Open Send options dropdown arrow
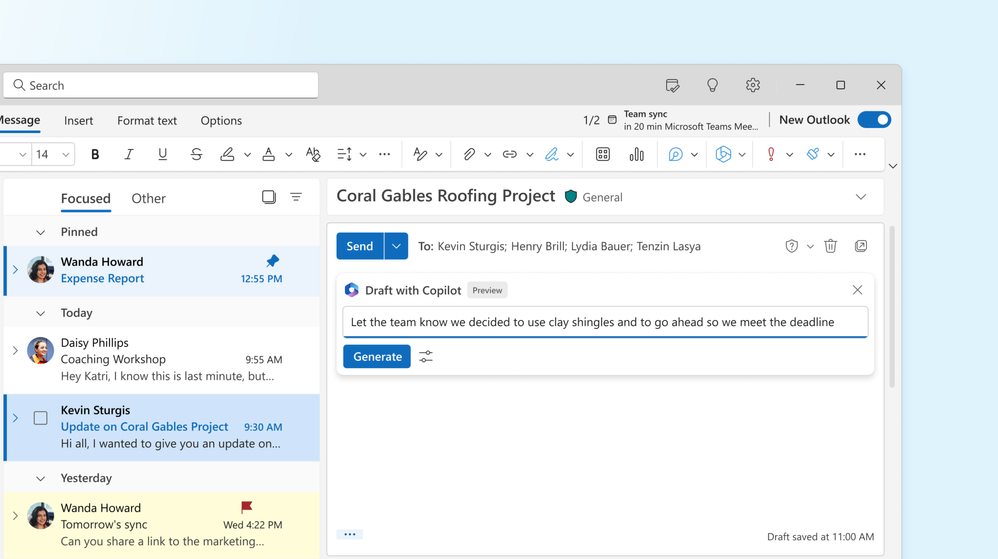This screenshot has height=559, width=998. (396, 246)
